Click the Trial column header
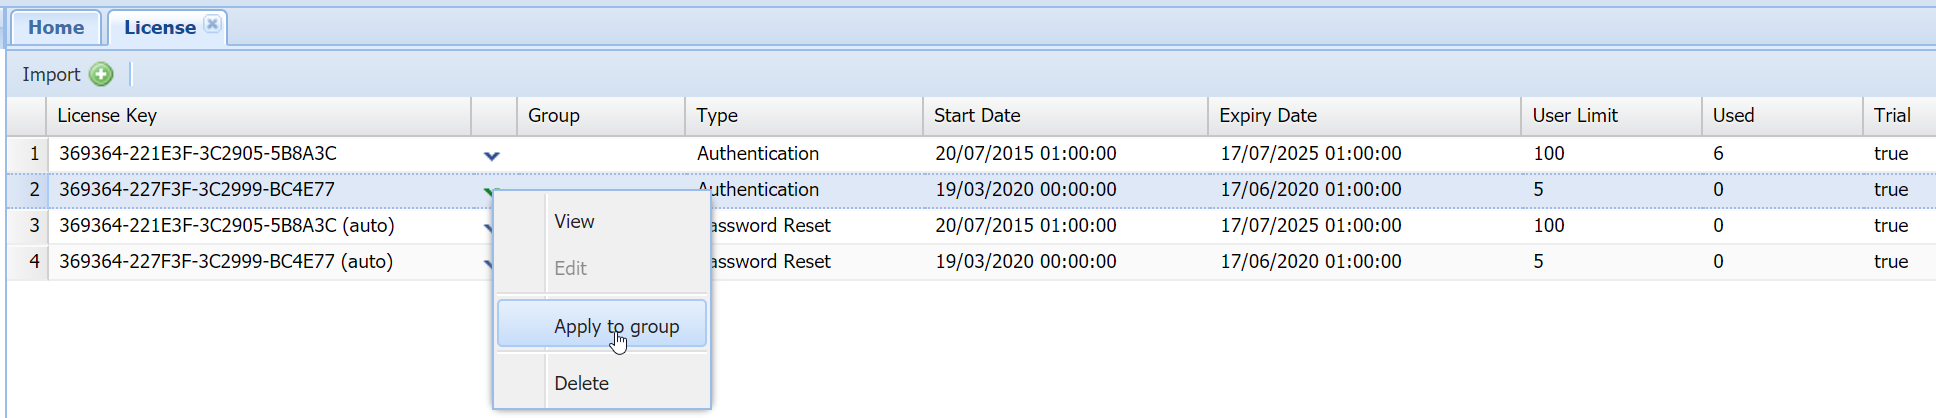 1891,116
